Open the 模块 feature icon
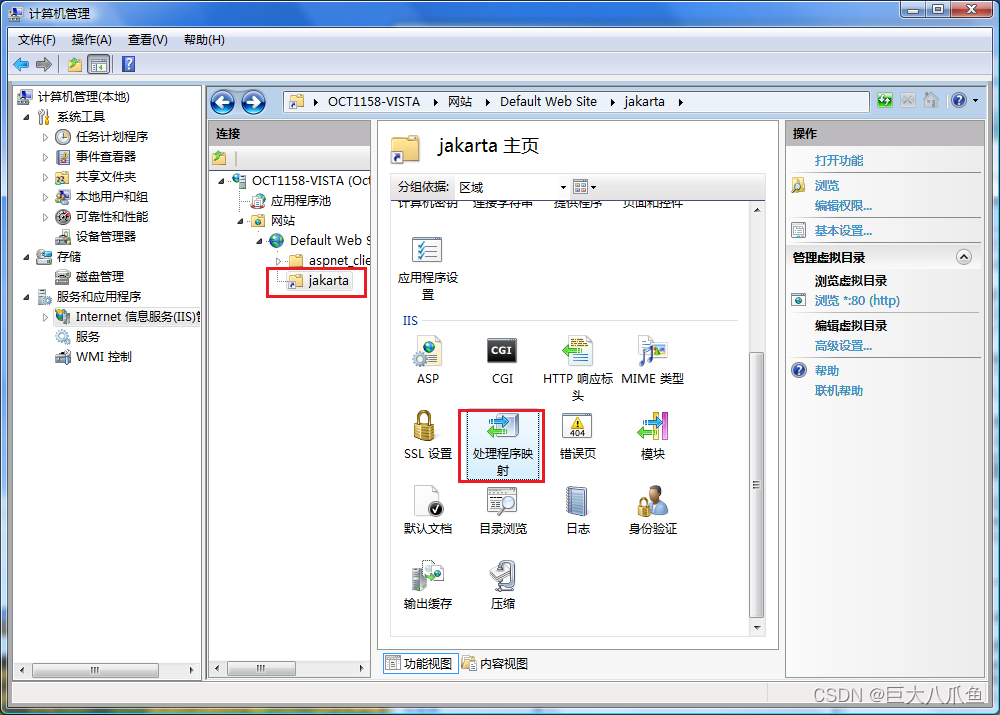The image size is (1000, 715). click(652, 435)
